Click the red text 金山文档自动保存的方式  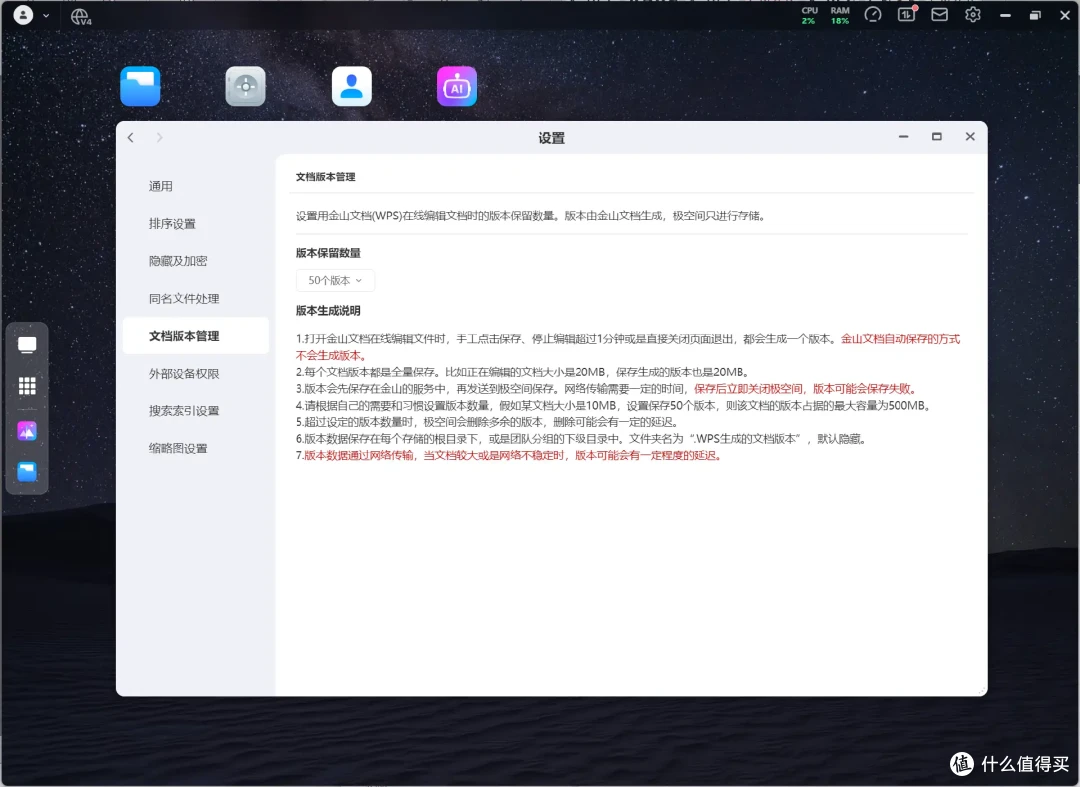click(x=900, y=339)
